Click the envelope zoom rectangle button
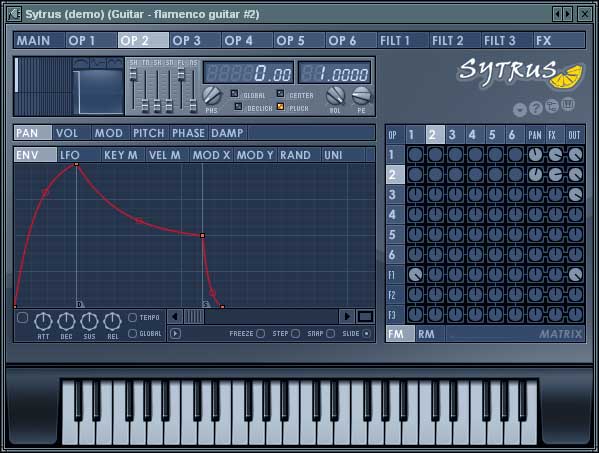Image resolution: width=599 pixels, height=453 pixels. point(365,317)
